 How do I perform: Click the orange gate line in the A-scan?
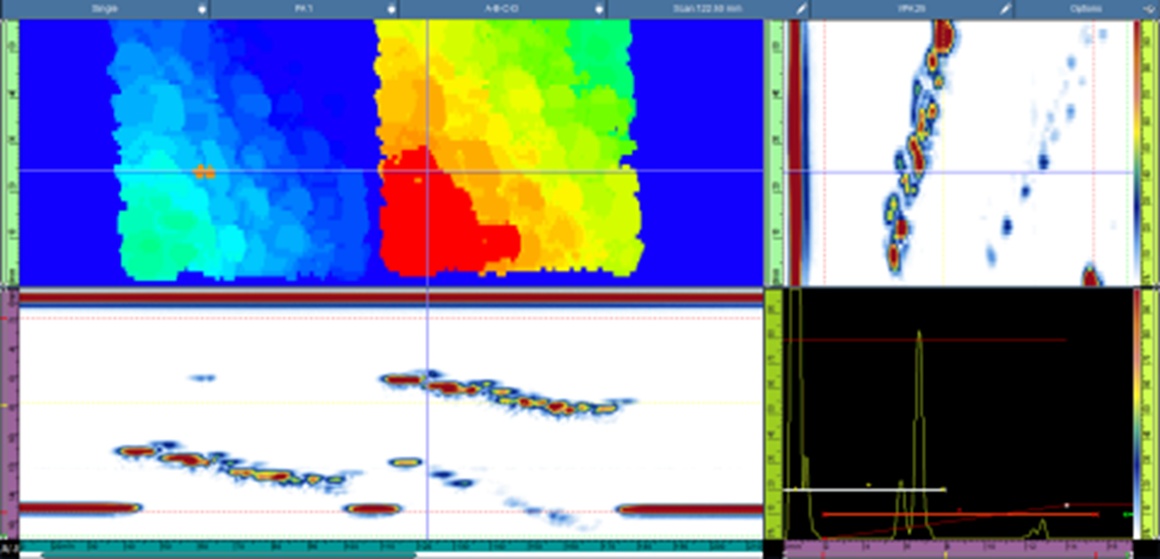960,514
